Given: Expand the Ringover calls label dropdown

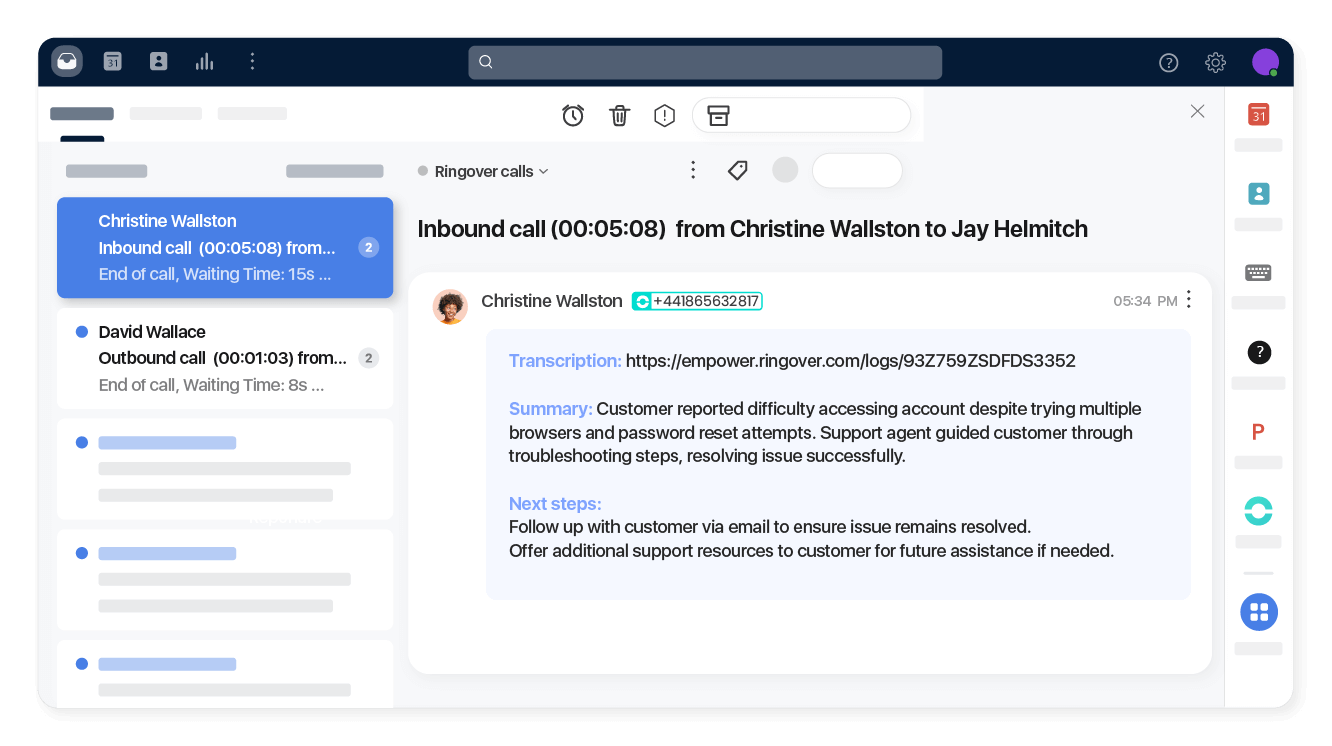Looking at the screenshot, I should coord(543,171).
